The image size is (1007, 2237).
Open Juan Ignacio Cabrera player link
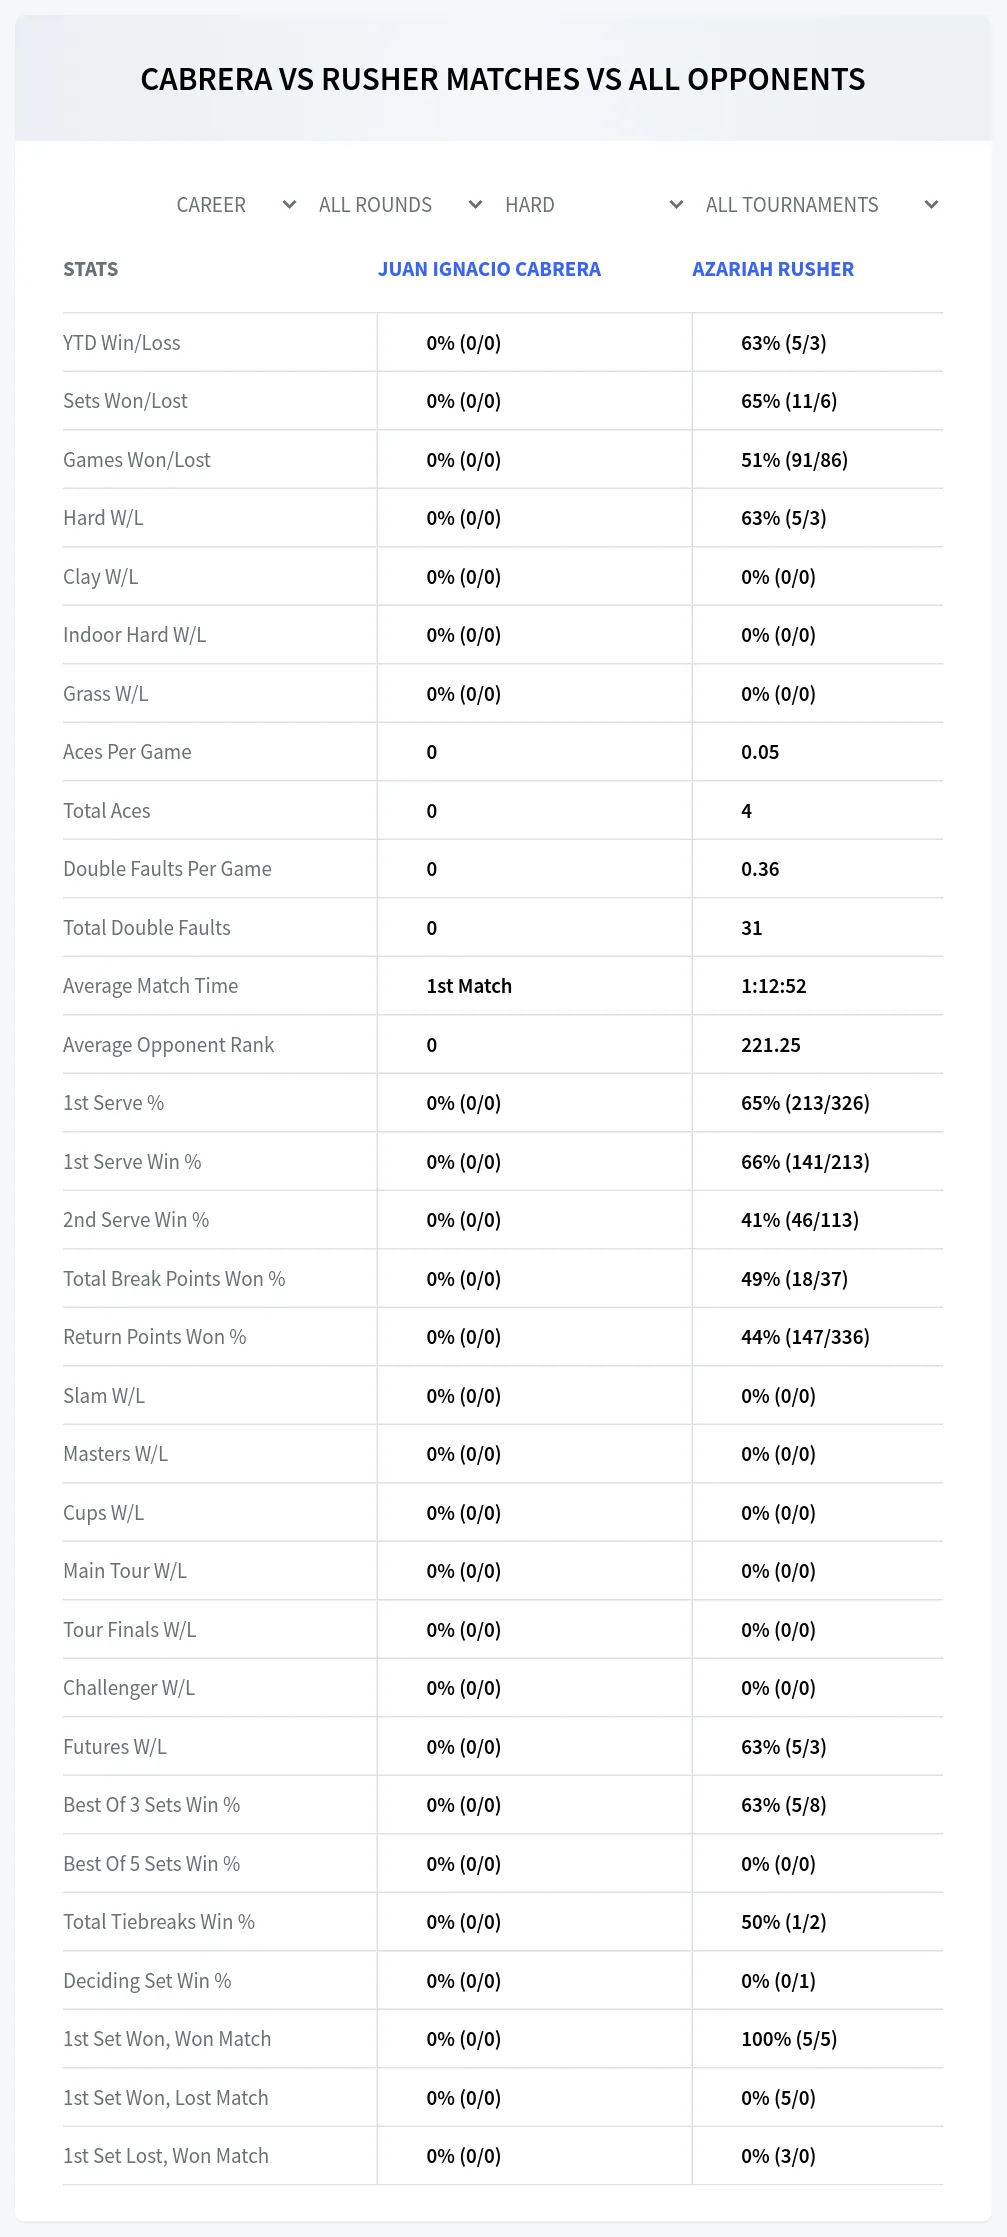(x=489, y=269)
